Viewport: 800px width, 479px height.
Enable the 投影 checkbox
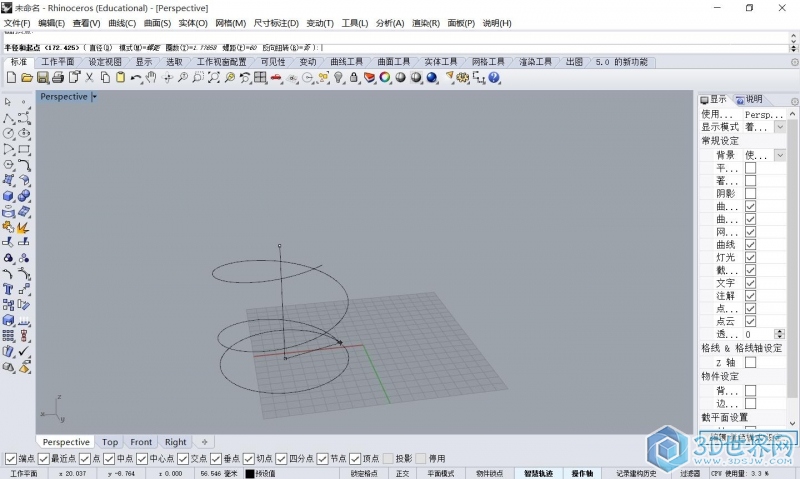coord(388,459)
